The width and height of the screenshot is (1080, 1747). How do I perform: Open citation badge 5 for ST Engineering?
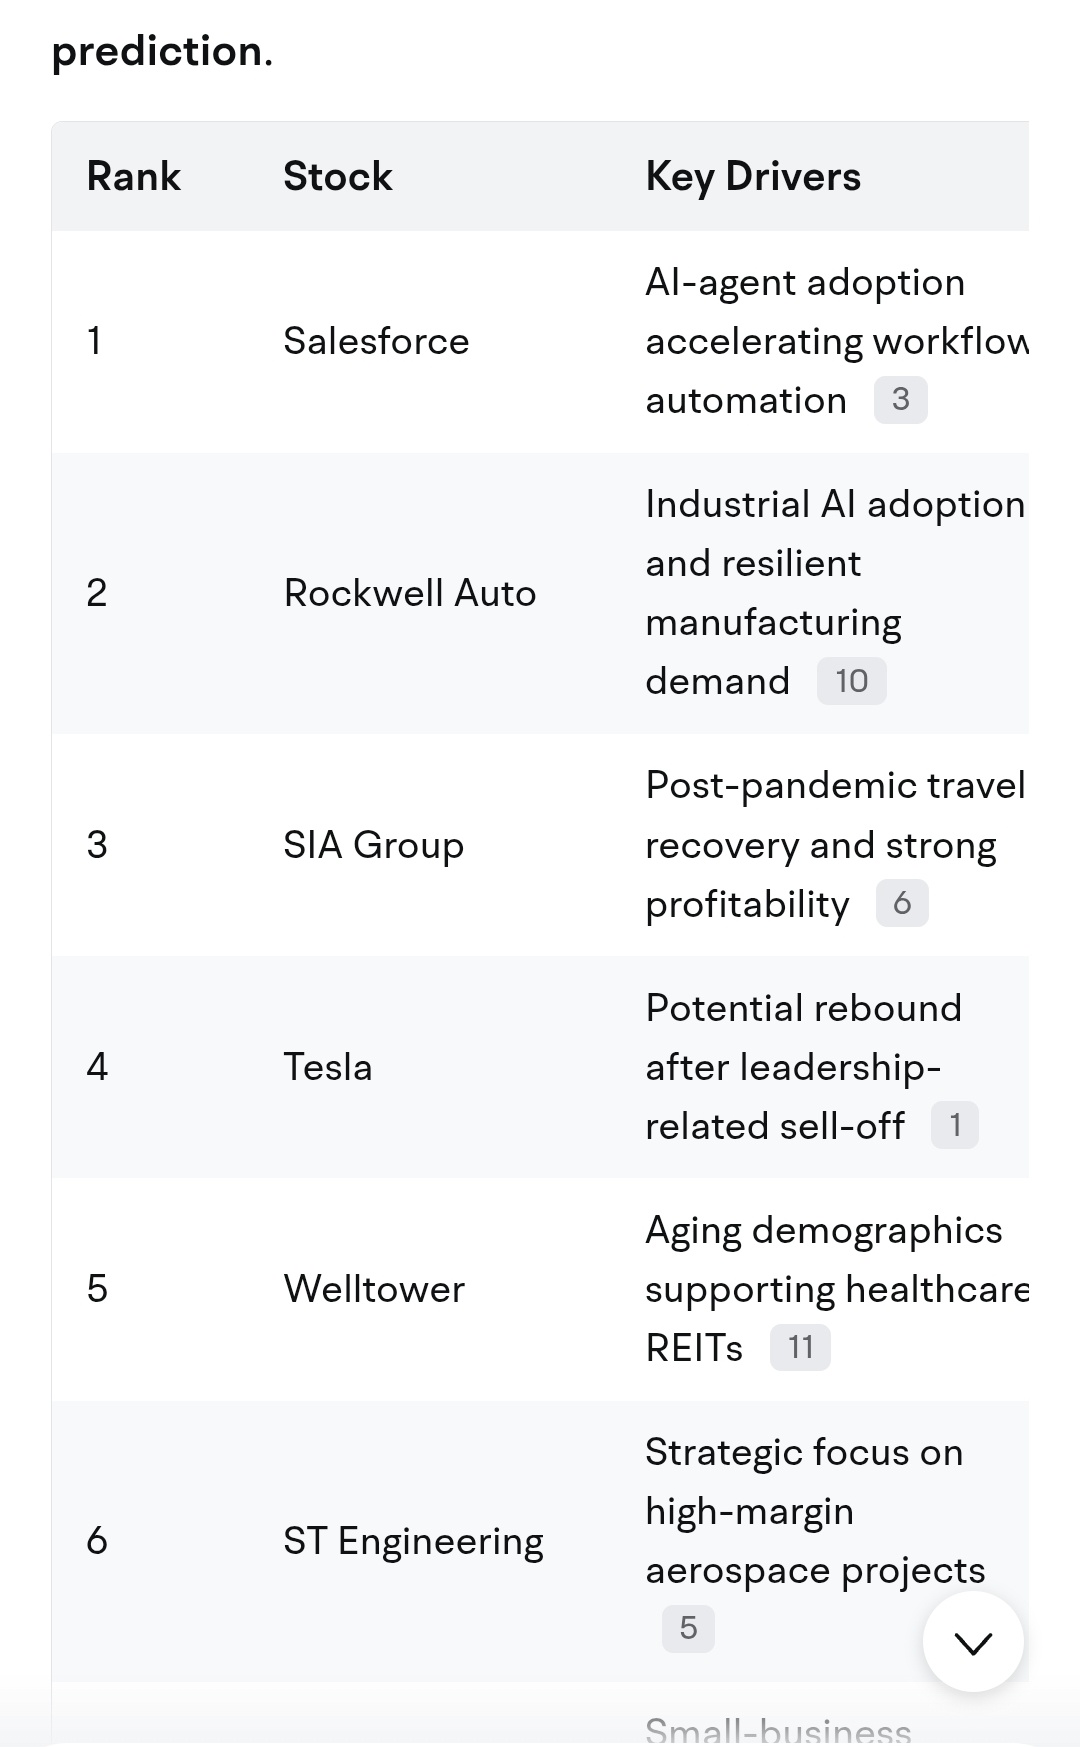click(688, 1628)
